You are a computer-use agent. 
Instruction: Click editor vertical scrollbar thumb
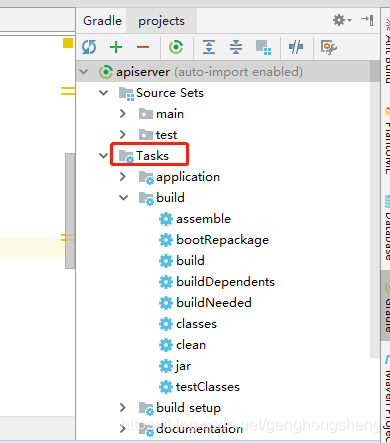coord(70,211)
